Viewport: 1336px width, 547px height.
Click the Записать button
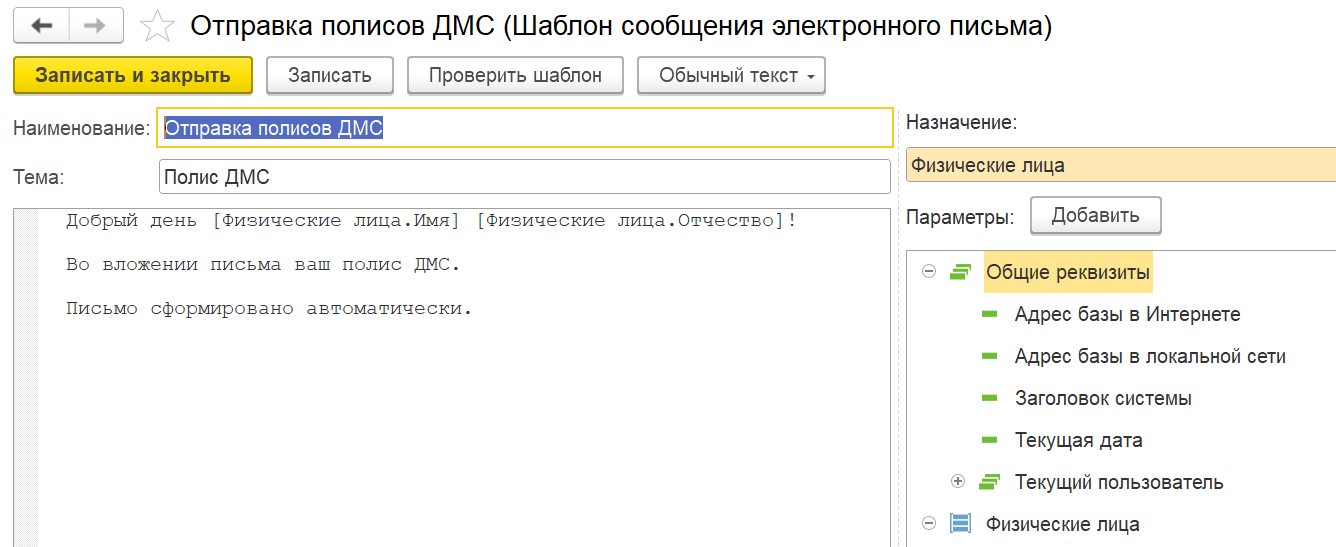pyautogui.click(x=329, y=76)
